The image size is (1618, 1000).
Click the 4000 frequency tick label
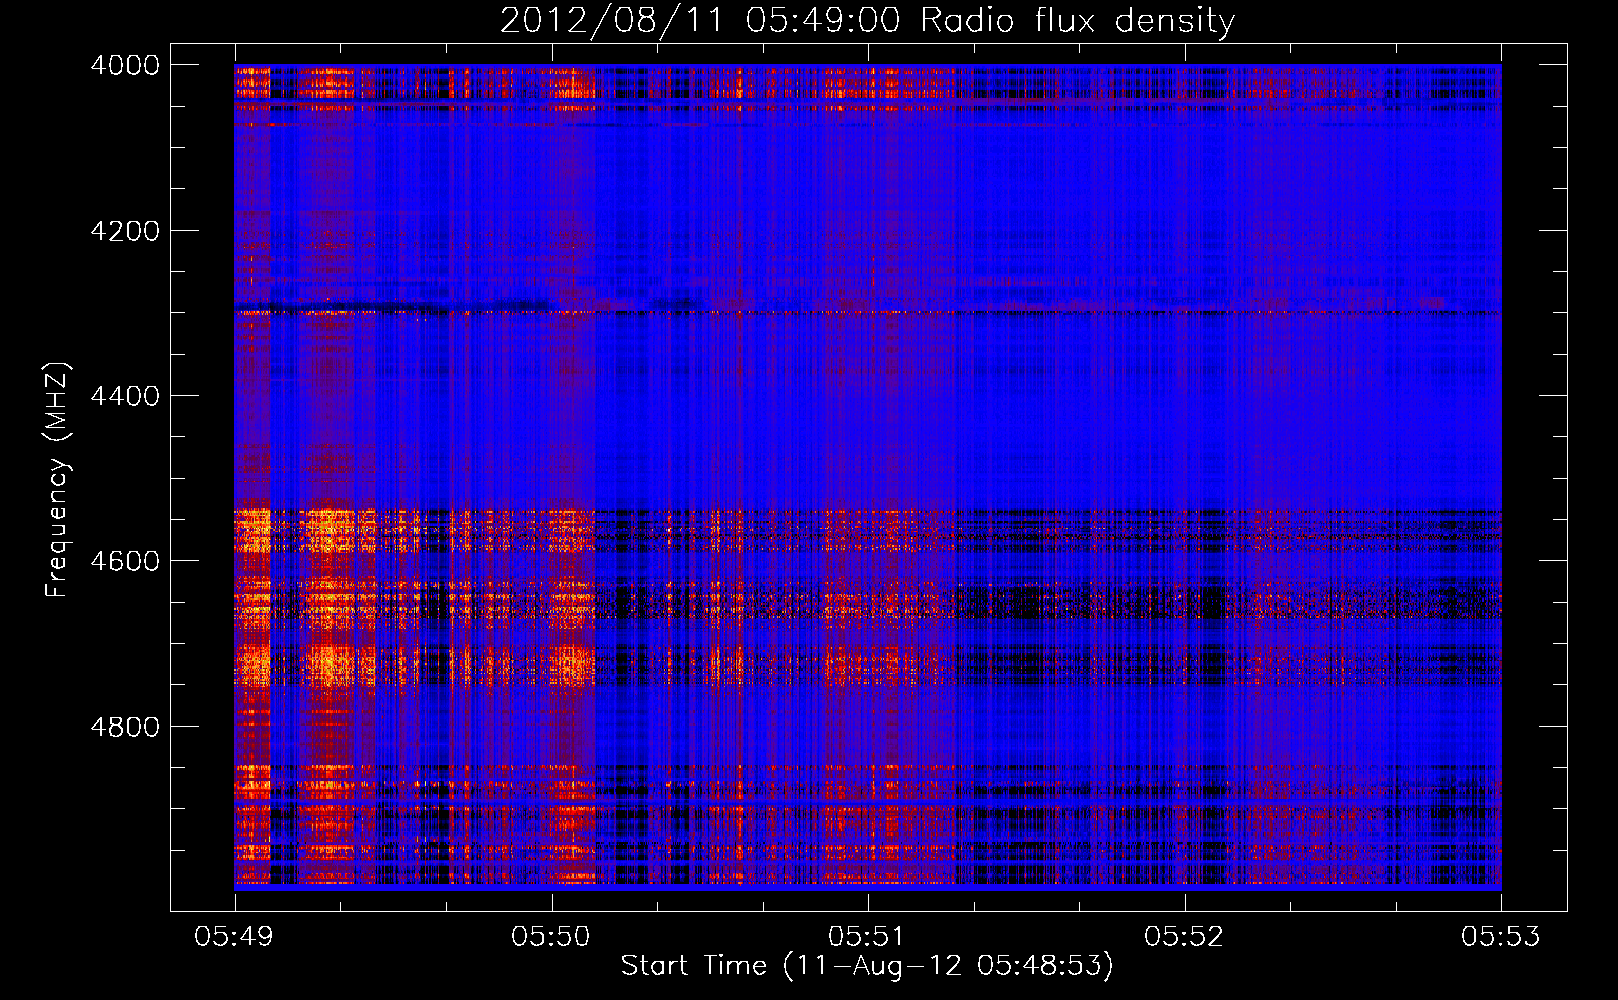pyautogui.click(x=125, y=65)
